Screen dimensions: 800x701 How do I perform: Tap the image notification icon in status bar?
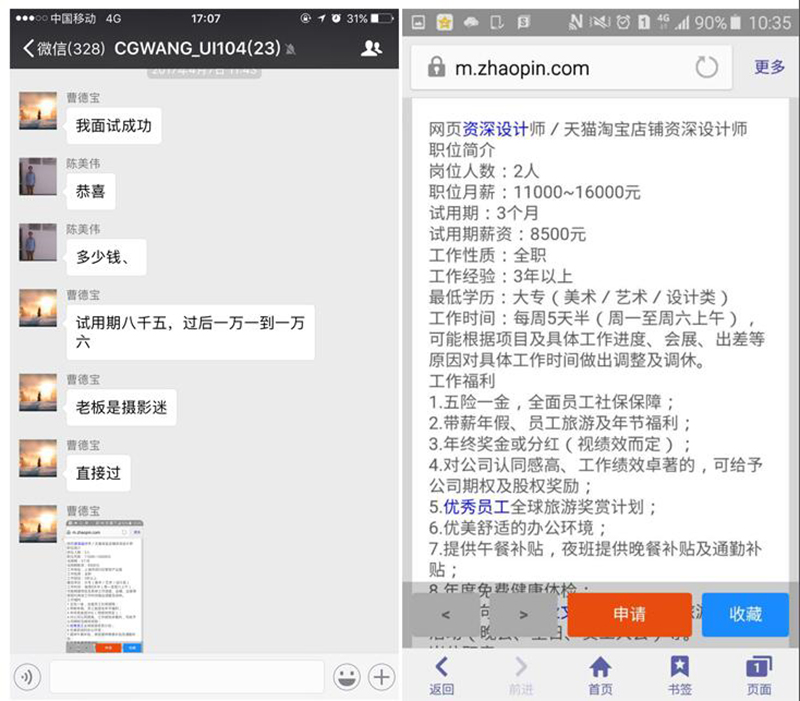418,22
